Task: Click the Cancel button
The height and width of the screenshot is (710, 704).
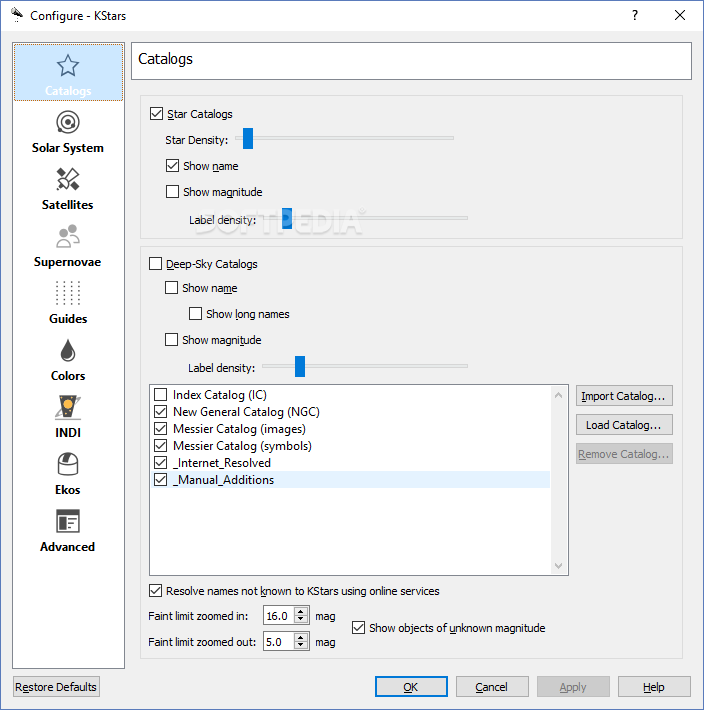Action: pos(492,687)
